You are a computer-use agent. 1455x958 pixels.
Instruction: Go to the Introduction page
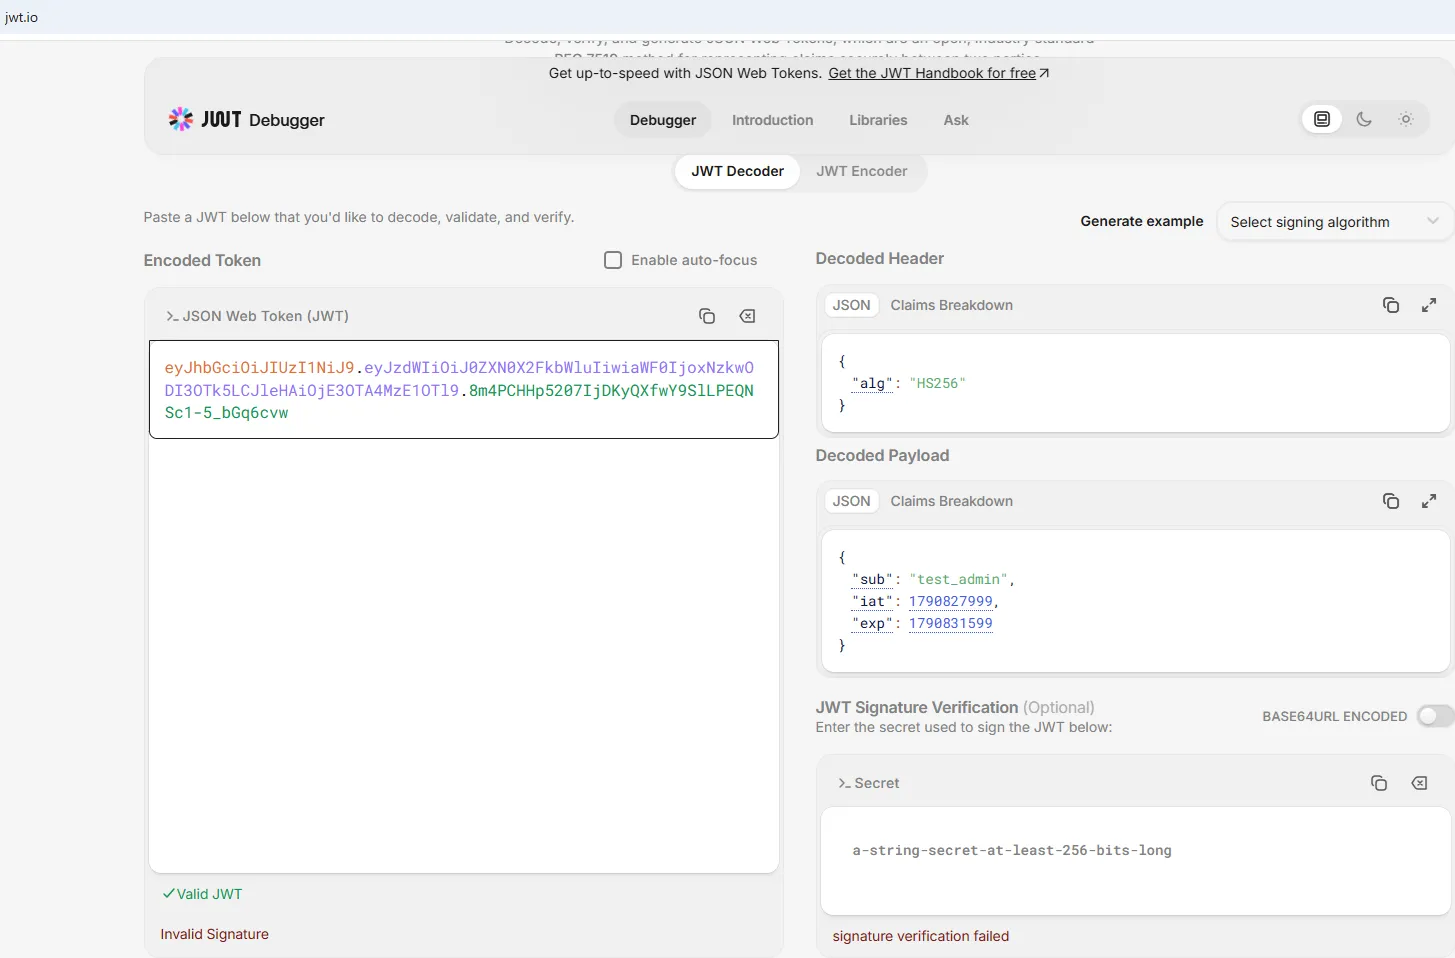(773, 120)
